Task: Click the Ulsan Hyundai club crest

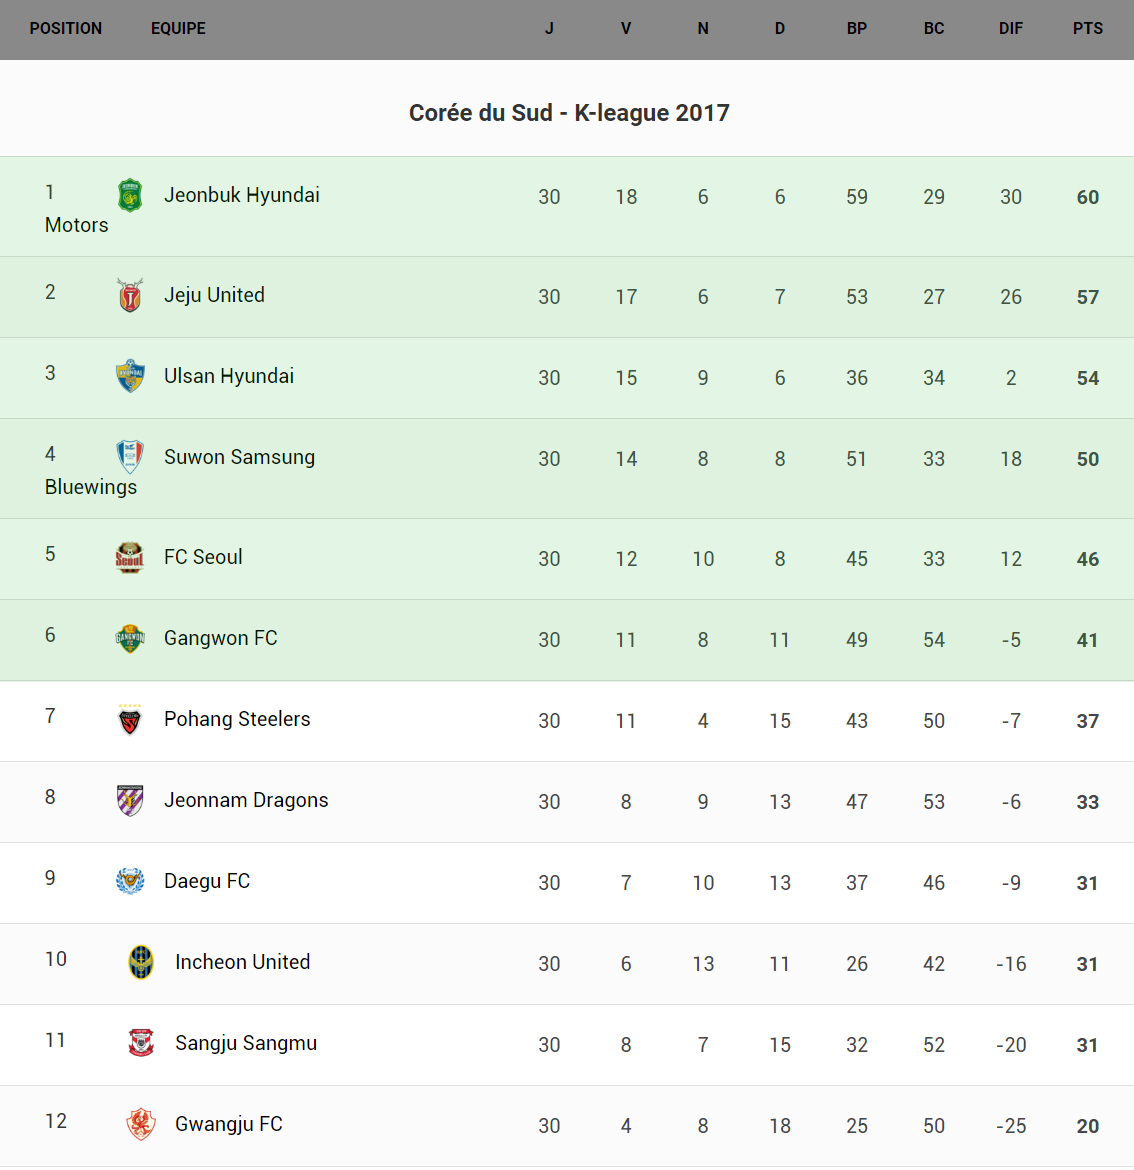Action: (x=130, y=376)
